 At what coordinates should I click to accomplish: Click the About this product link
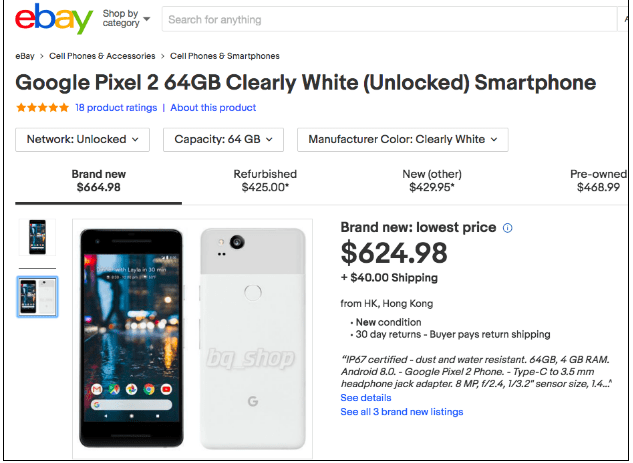(213, 108)
